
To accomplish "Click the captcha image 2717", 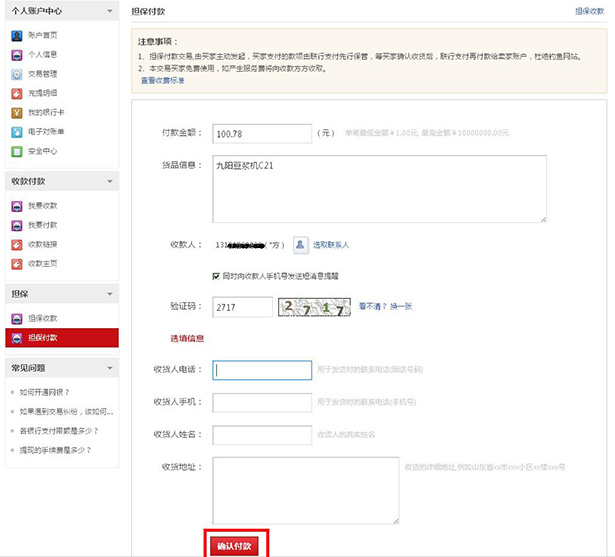I will [314, 307].
